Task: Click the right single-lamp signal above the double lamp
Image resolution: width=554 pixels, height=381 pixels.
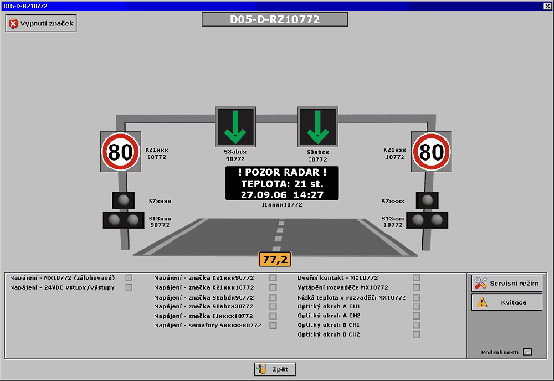Action: coord(427,200)
